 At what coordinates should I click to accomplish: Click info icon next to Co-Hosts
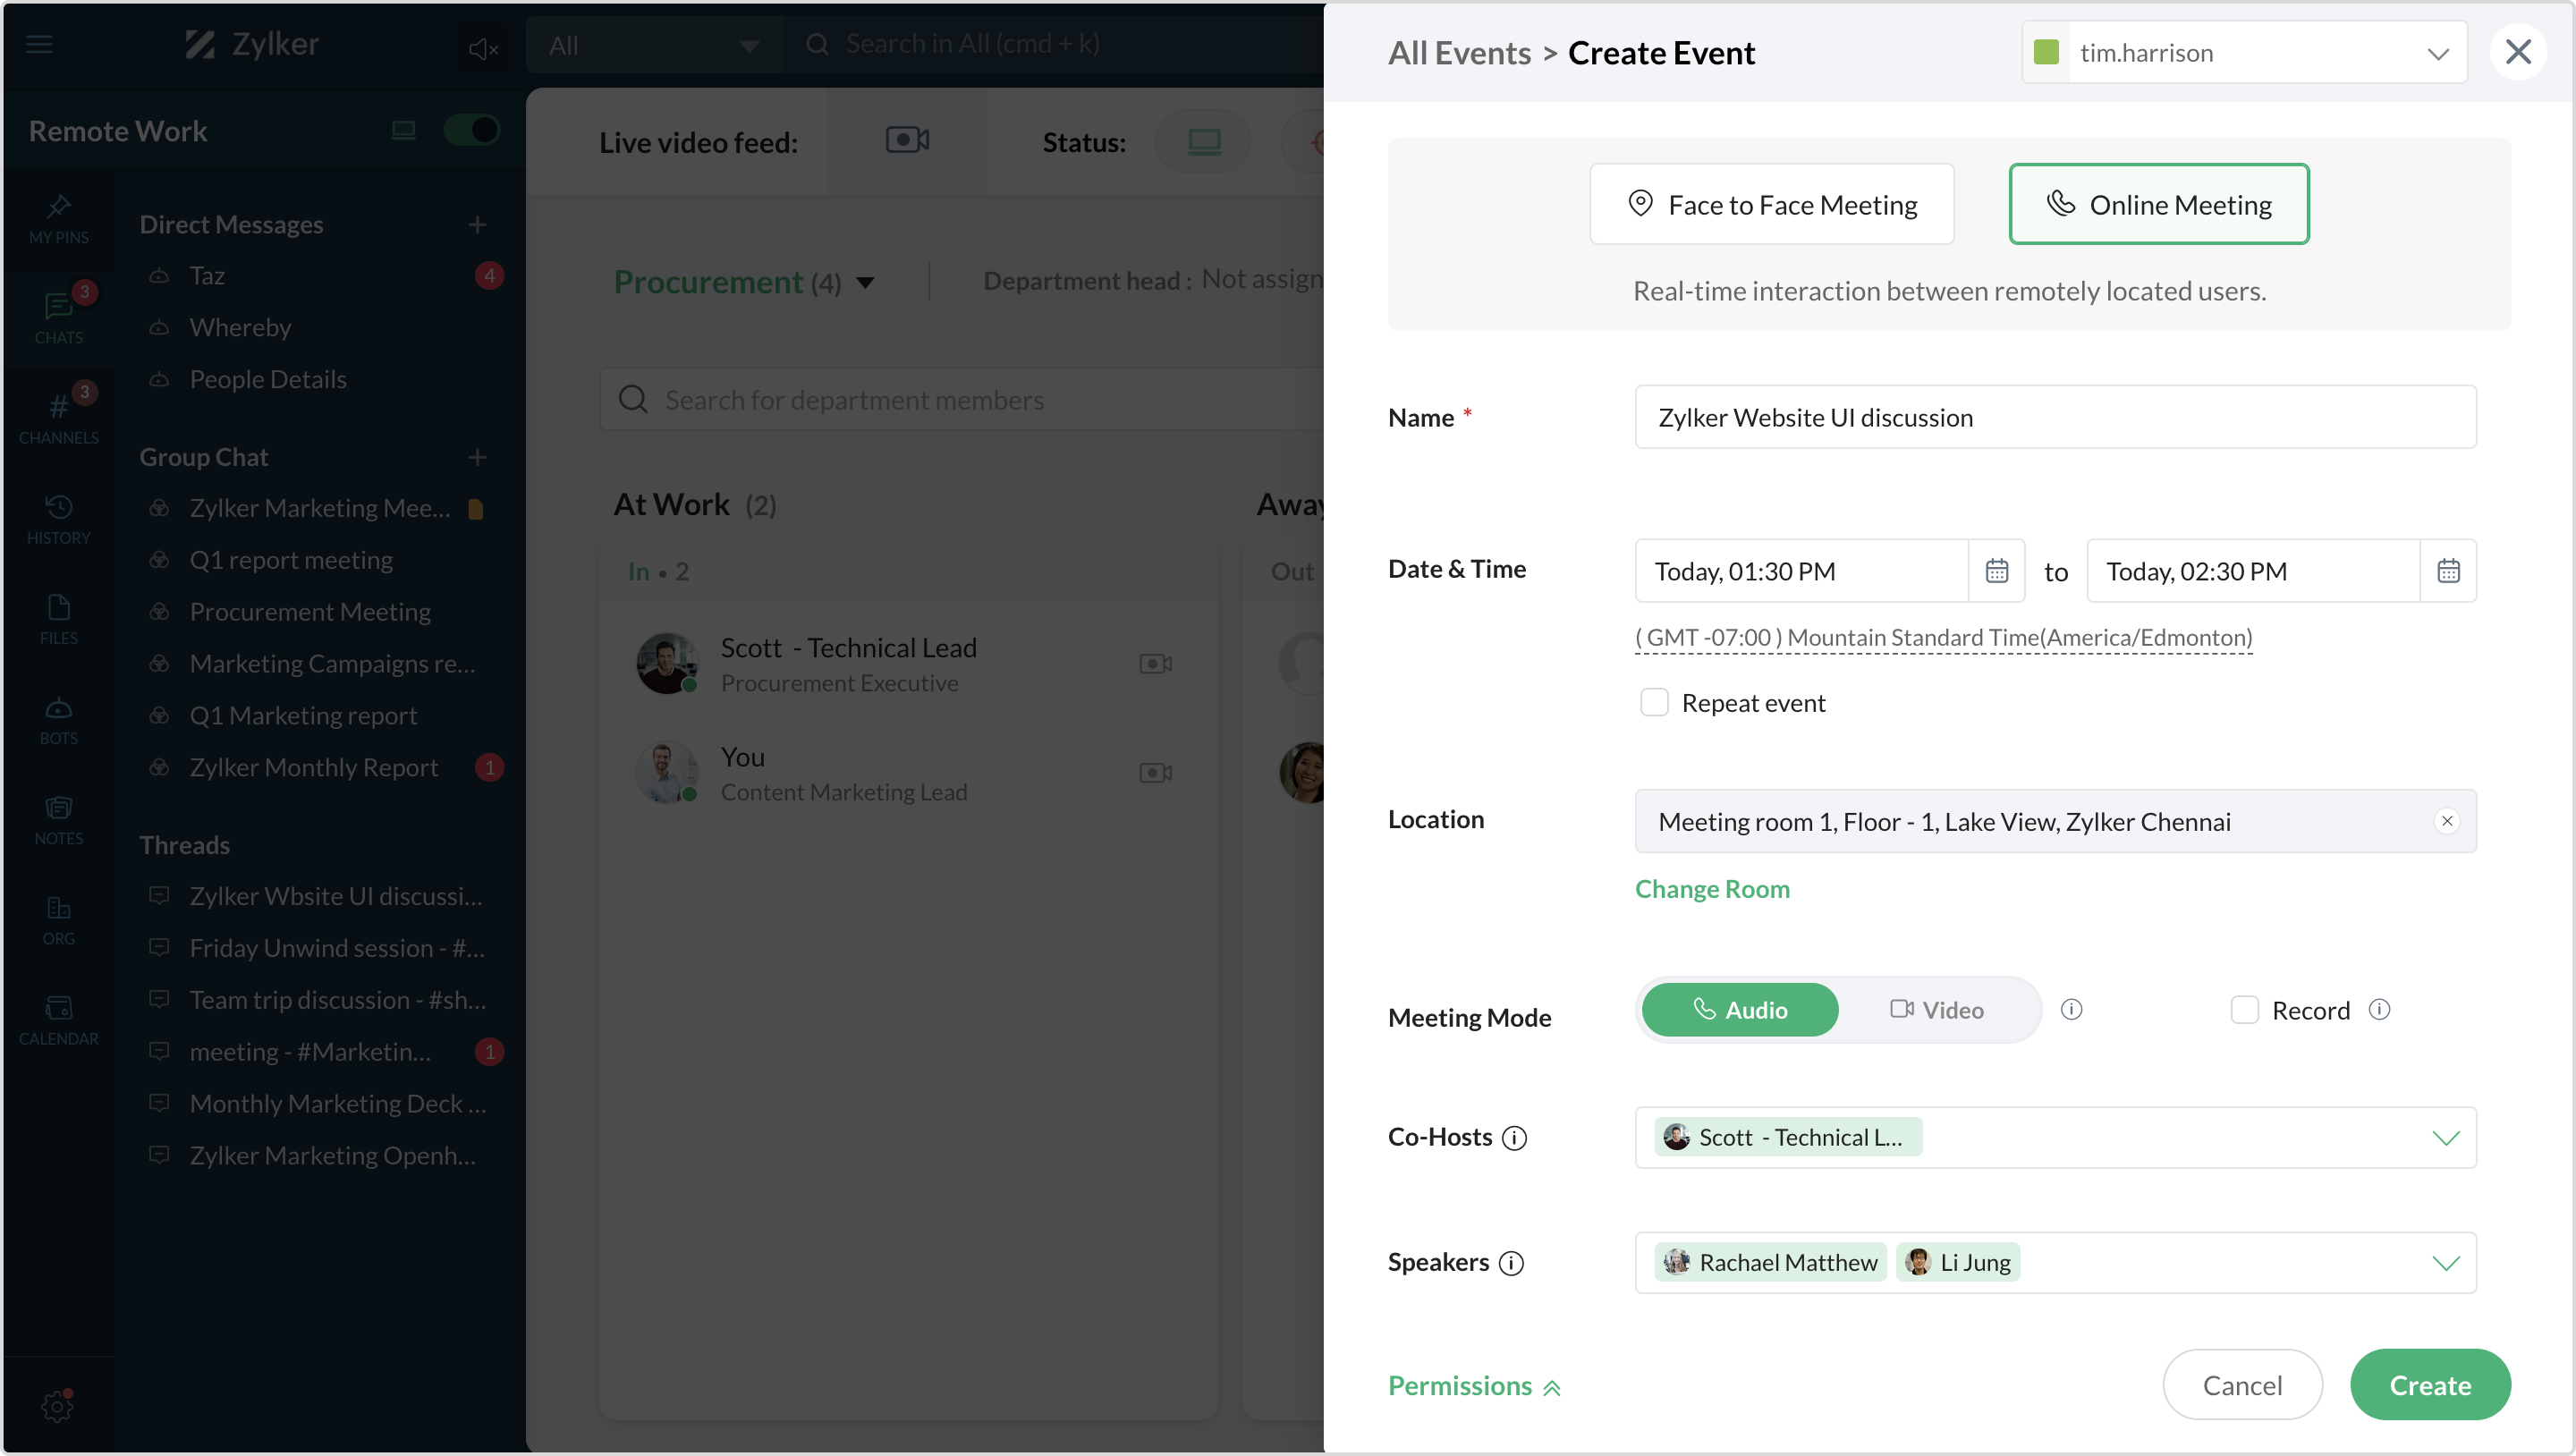pyautogui.click(x=1515, y=1138)
